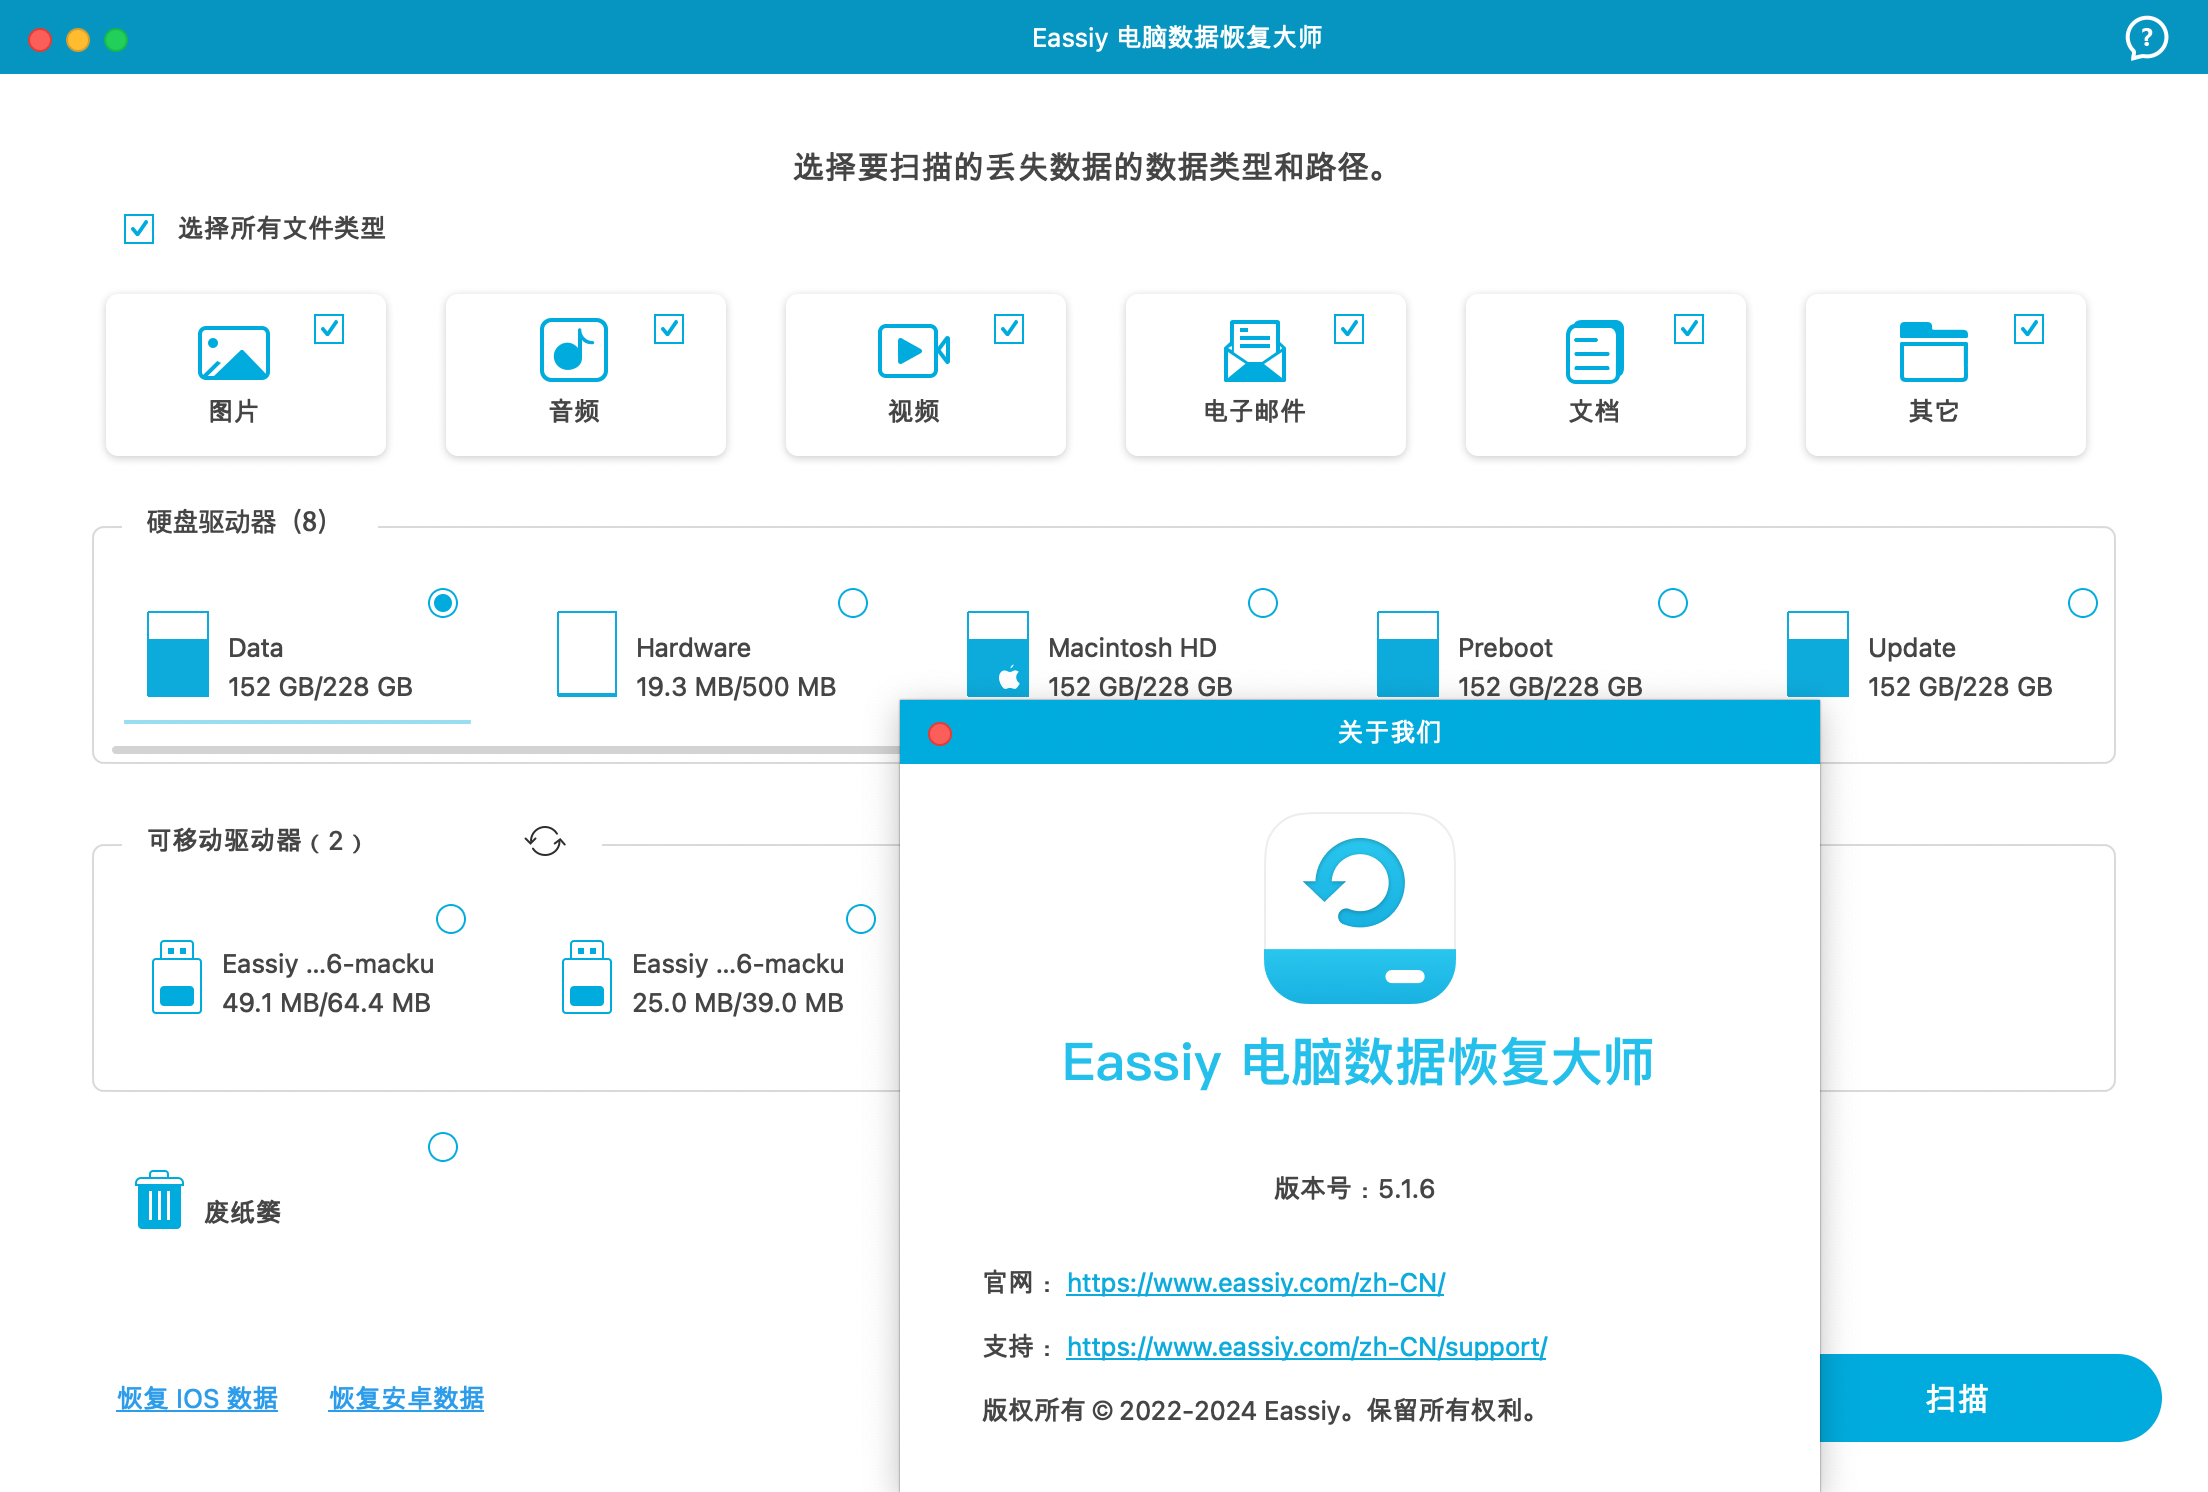Click the 废纸篓 label

click(242, 1212)
